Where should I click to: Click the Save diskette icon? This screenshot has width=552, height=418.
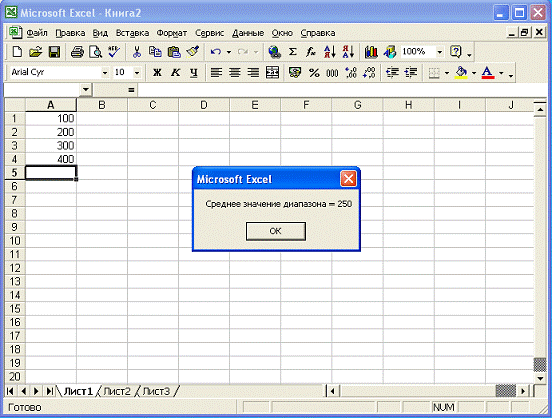54,52
